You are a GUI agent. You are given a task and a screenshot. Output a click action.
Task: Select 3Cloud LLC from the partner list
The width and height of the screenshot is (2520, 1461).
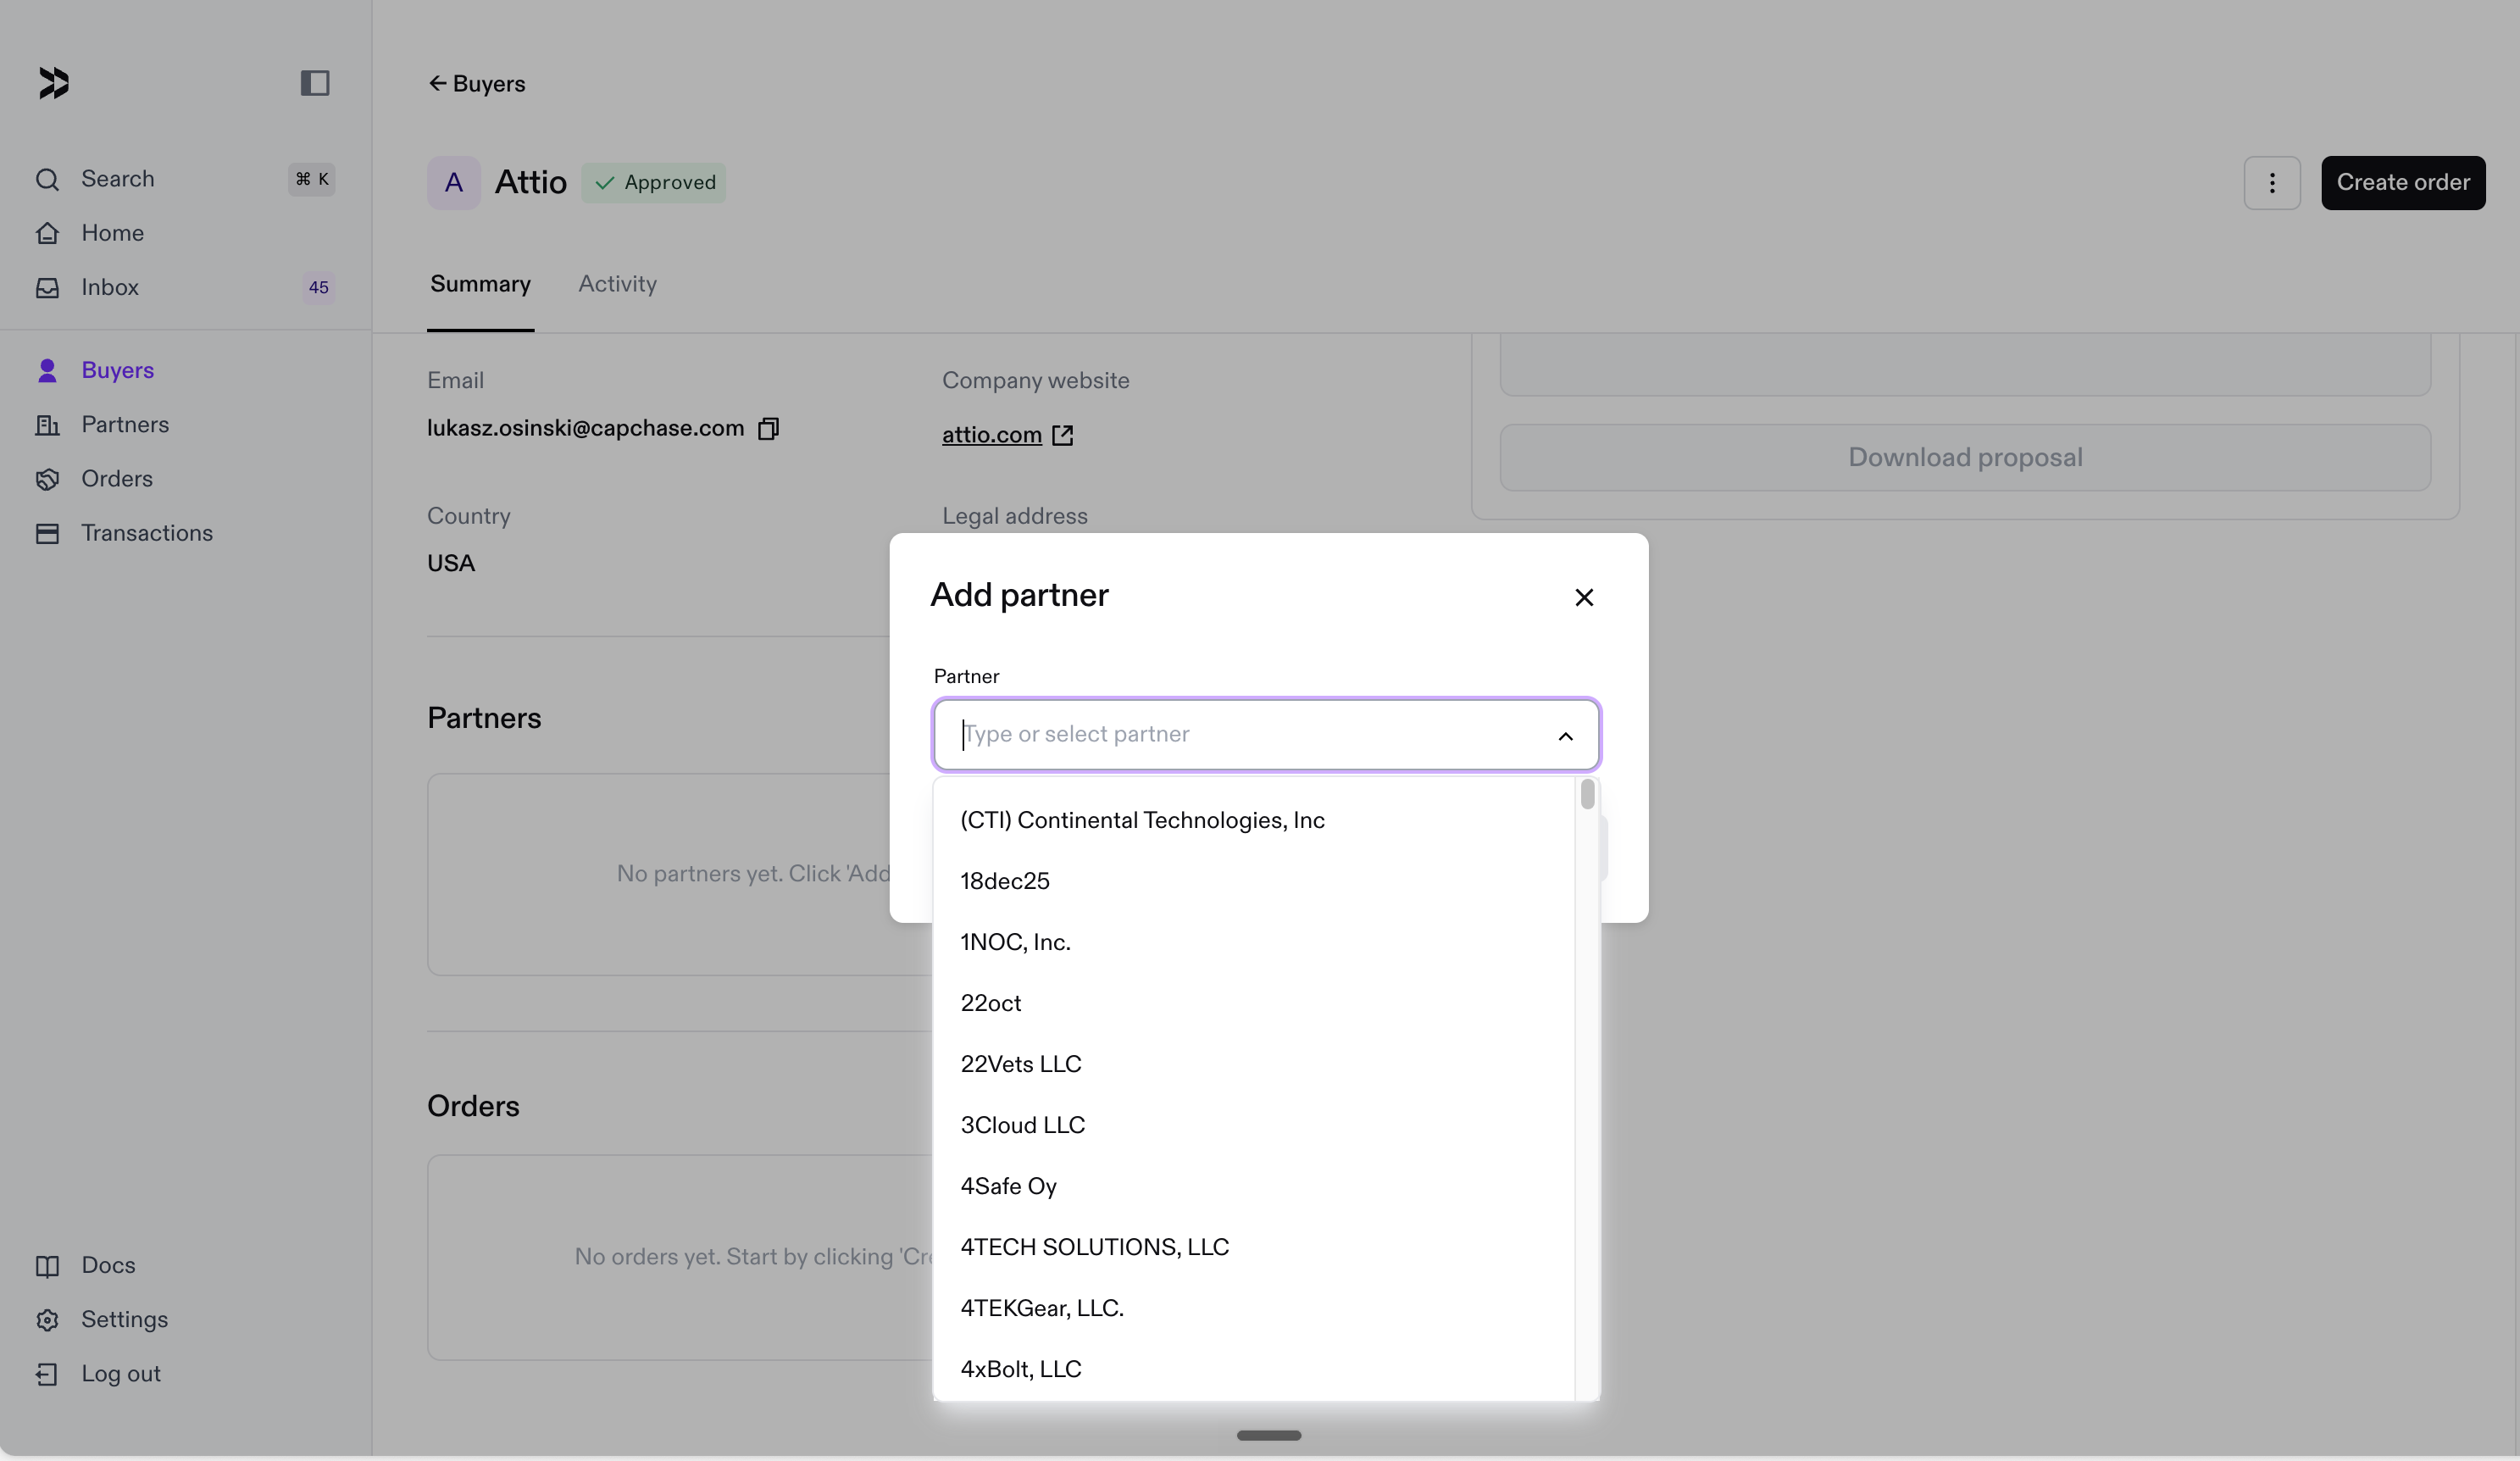pos(1254,1125)
